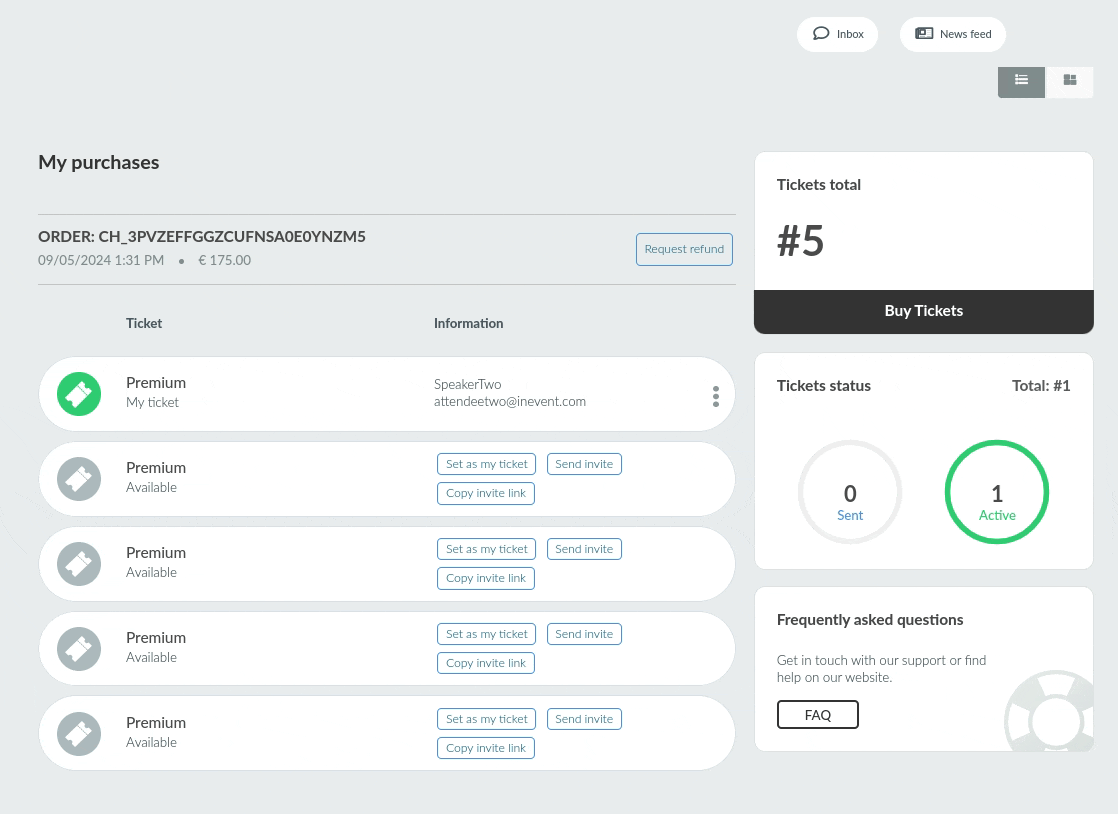Screen dimensions: 1118x814
Task: Click the Active tickets green circle
Action: [996, 493]
